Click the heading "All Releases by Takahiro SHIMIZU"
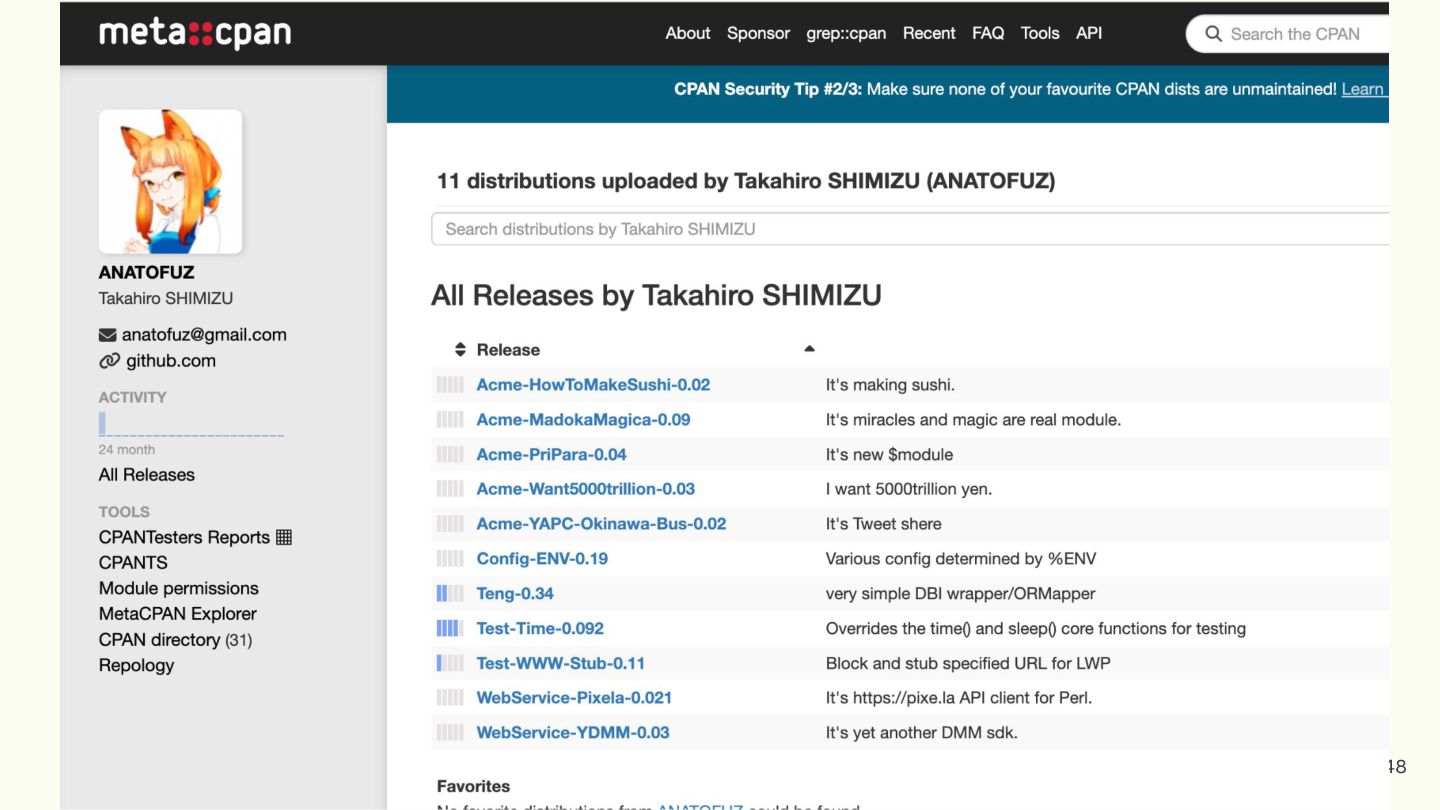 click(x=656, y=296)
